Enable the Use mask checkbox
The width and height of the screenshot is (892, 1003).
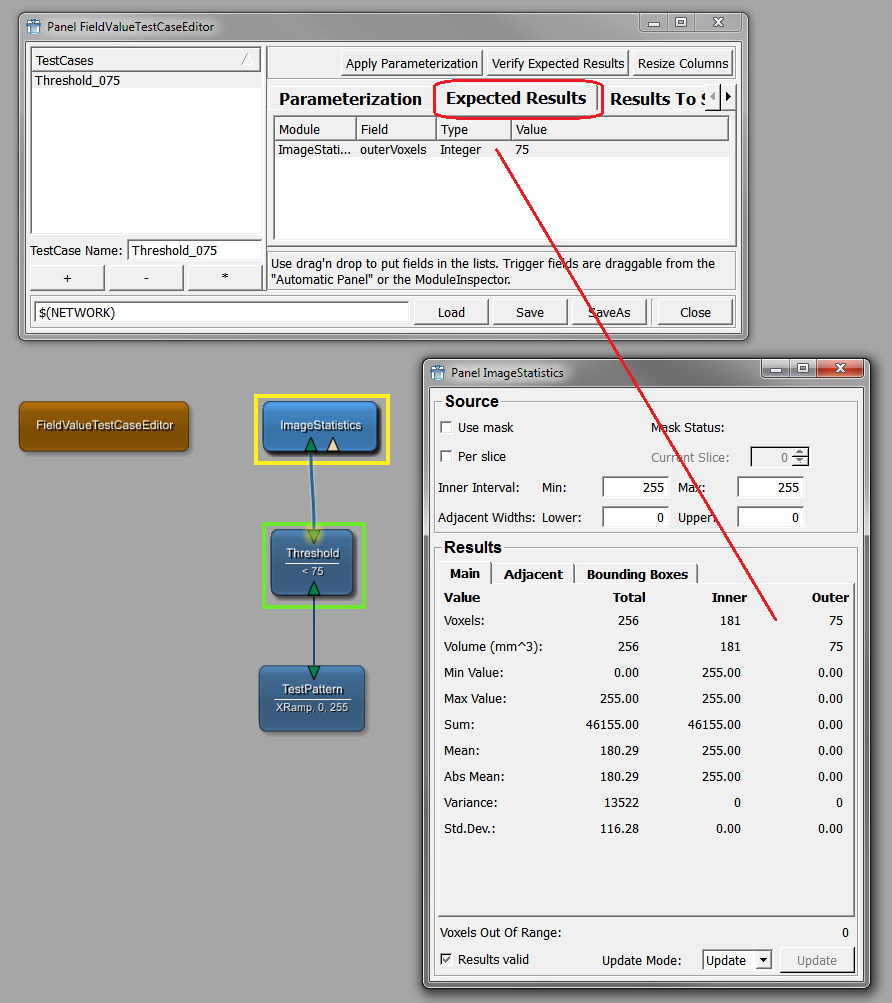[x=446, y=428]
